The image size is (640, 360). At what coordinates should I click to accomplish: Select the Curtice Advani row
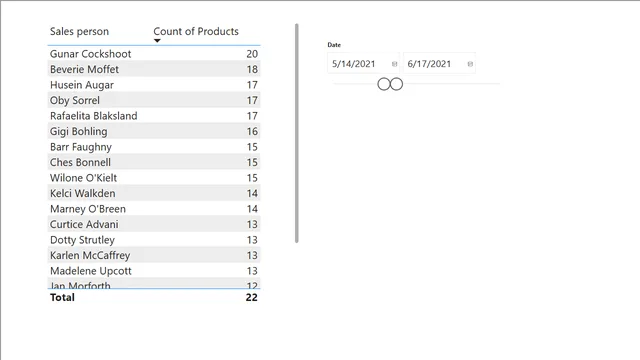154,224
